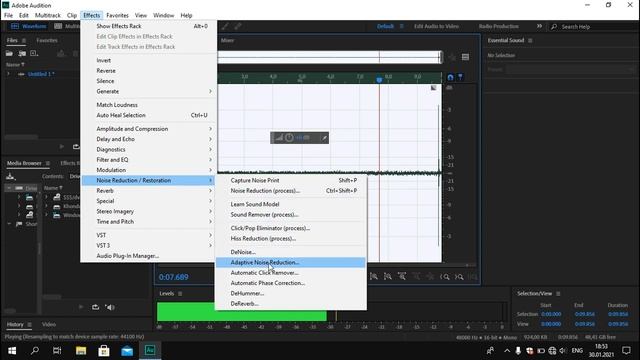
Task: Switch to the History tab
Action: pyautogui.click(x=15, y=324)
